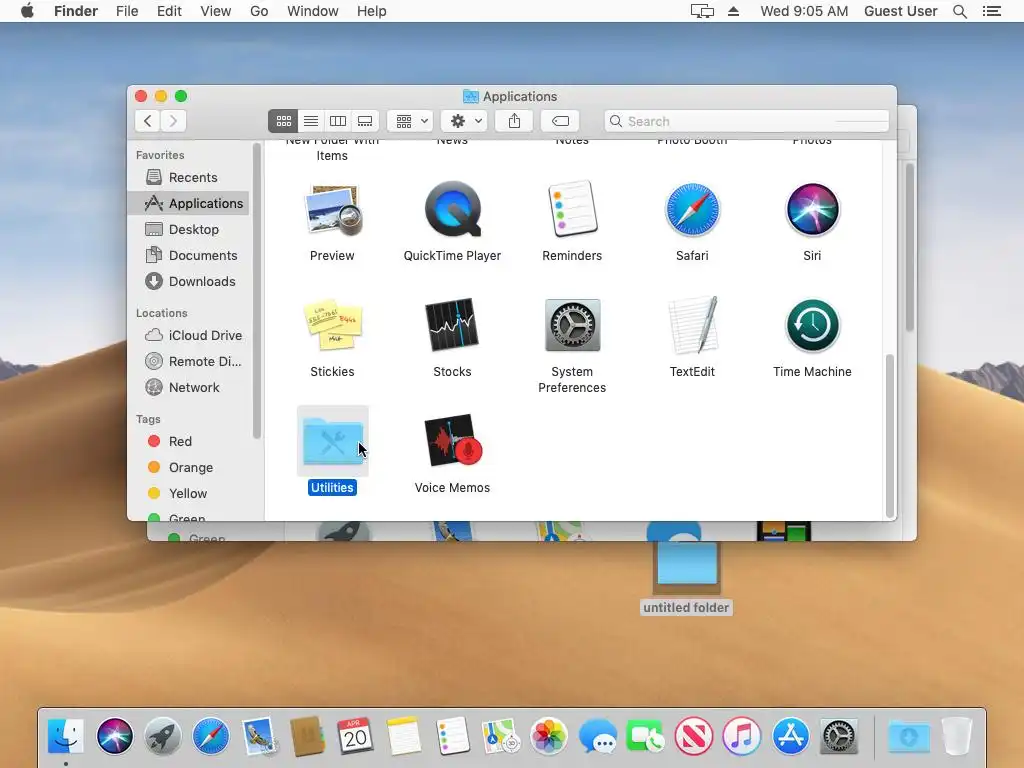
Task: Select the untitled folder on desktop
Action: [686, 568]
